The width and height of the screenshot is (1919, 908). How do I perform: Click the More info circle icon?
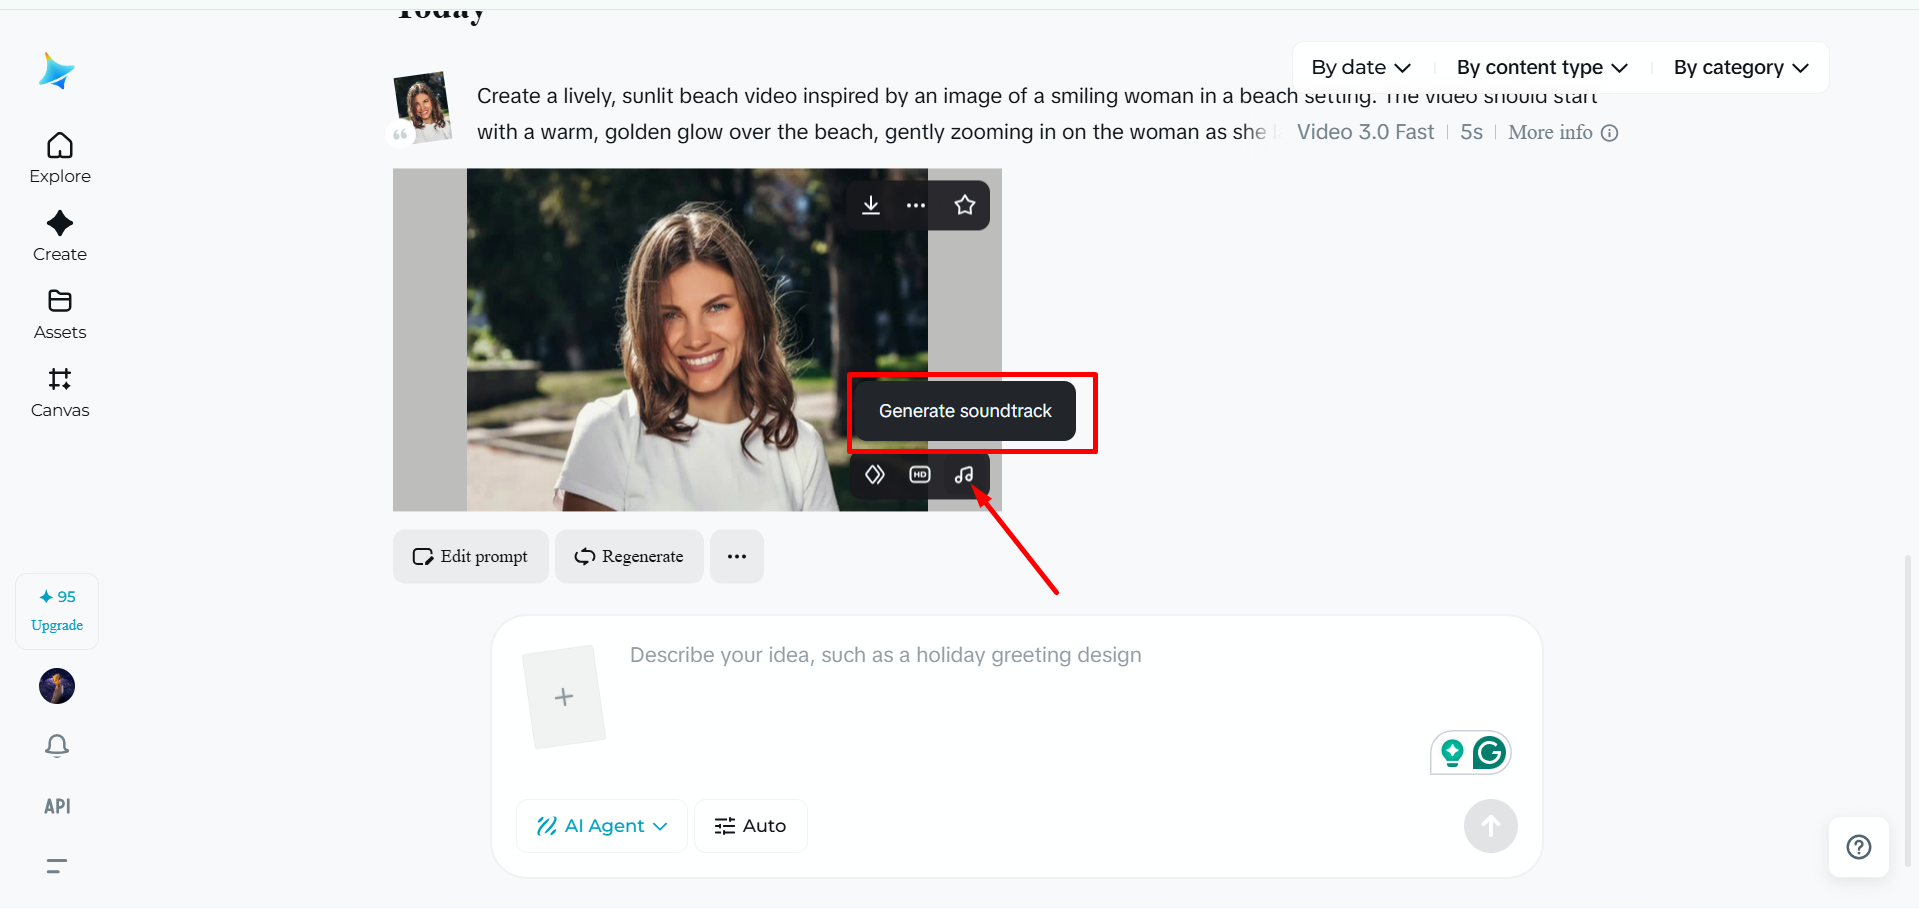tap(1610, 133)
